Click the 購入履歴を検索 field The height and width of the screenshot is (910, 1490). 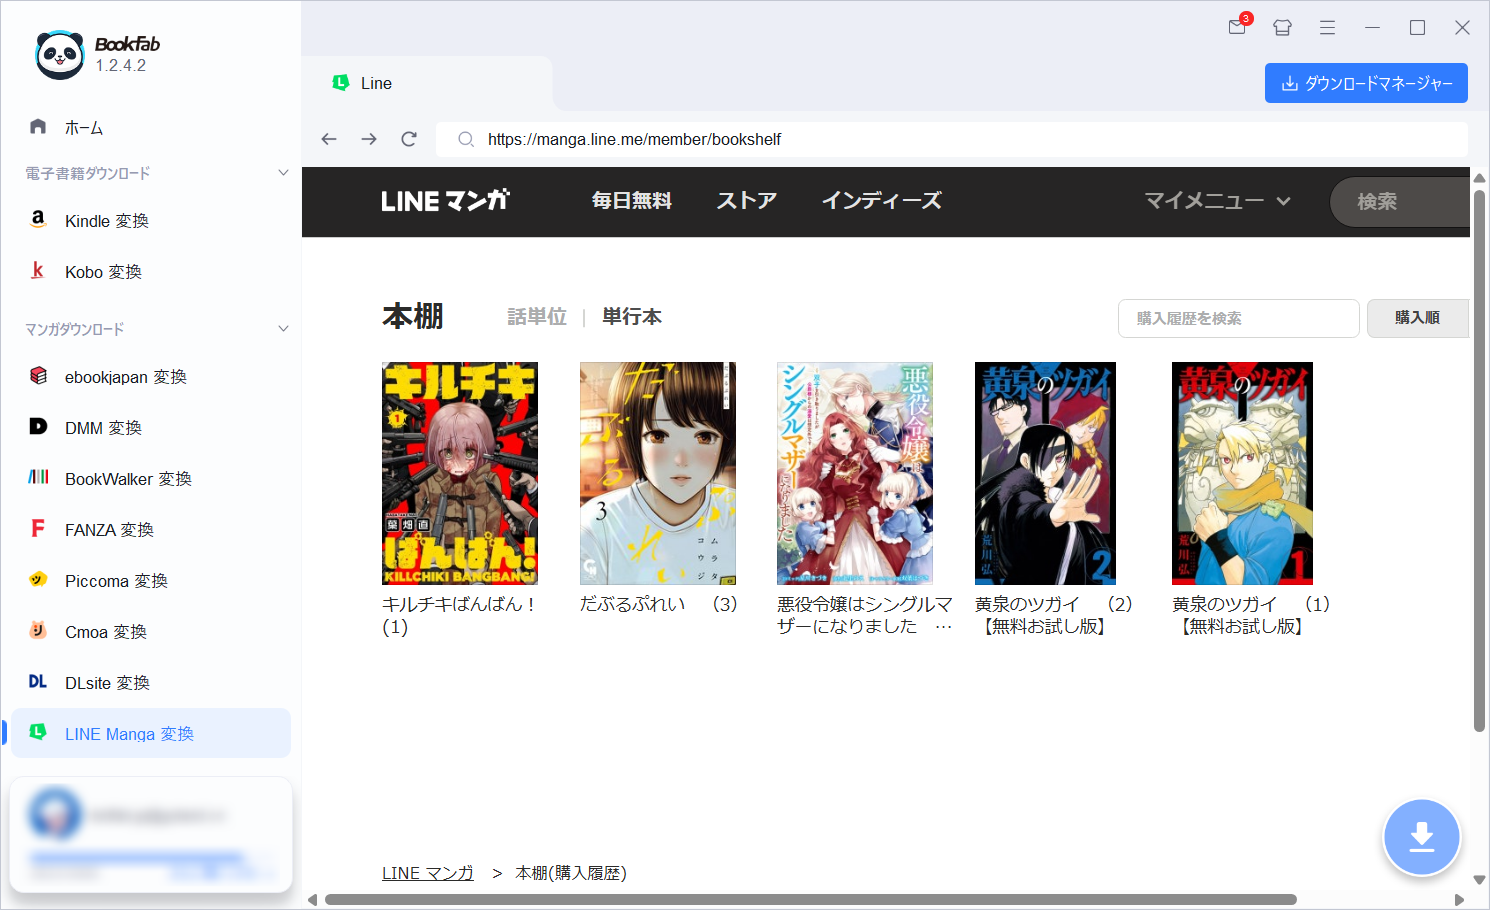1239,318
